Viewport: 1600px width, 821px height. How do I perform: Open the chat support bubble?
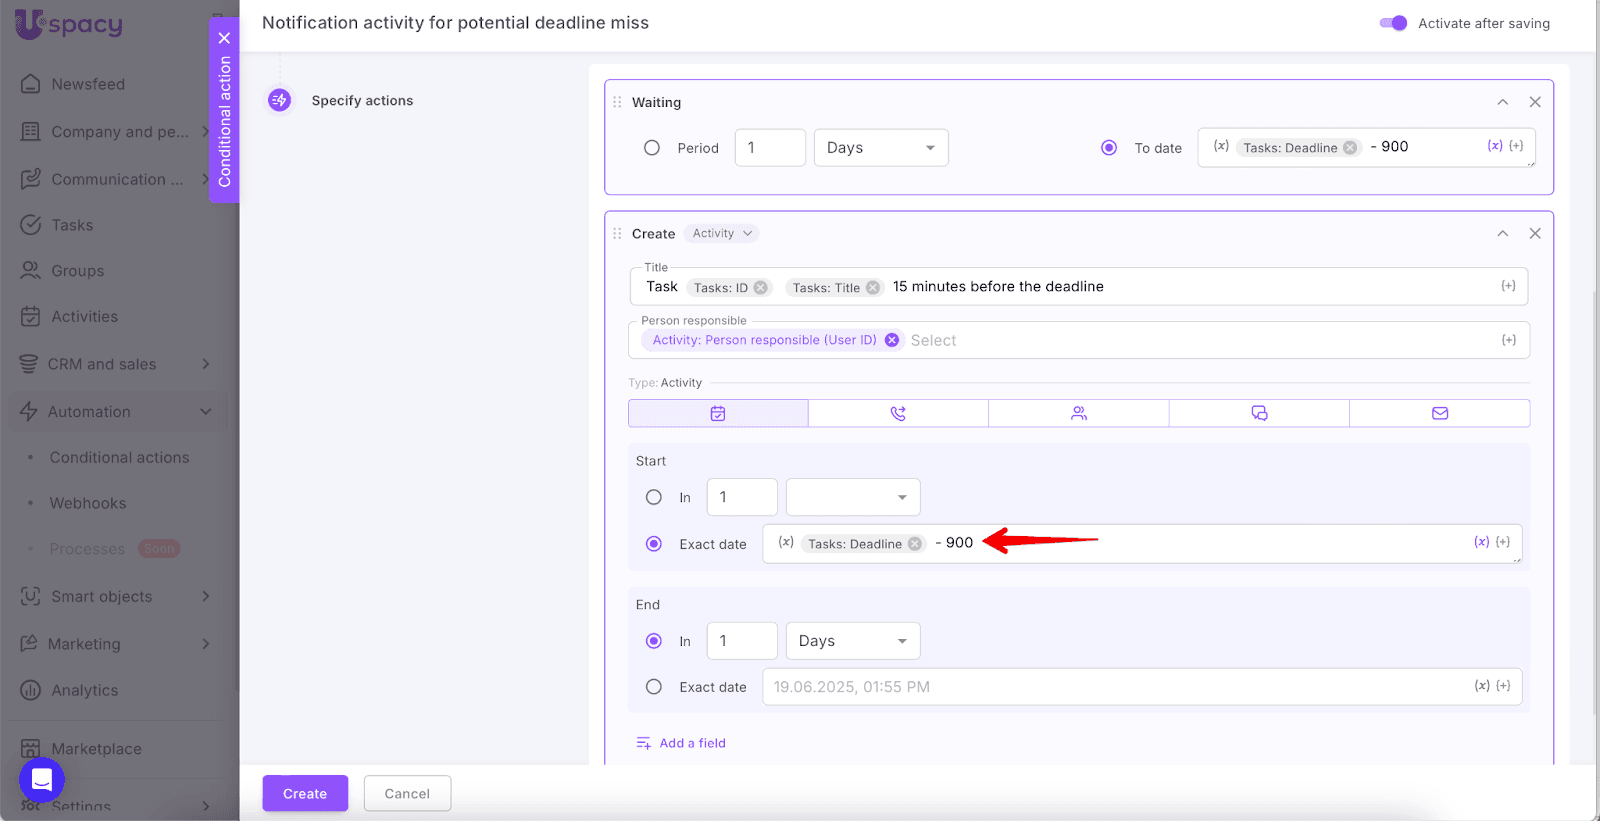[x=42, y=779]
